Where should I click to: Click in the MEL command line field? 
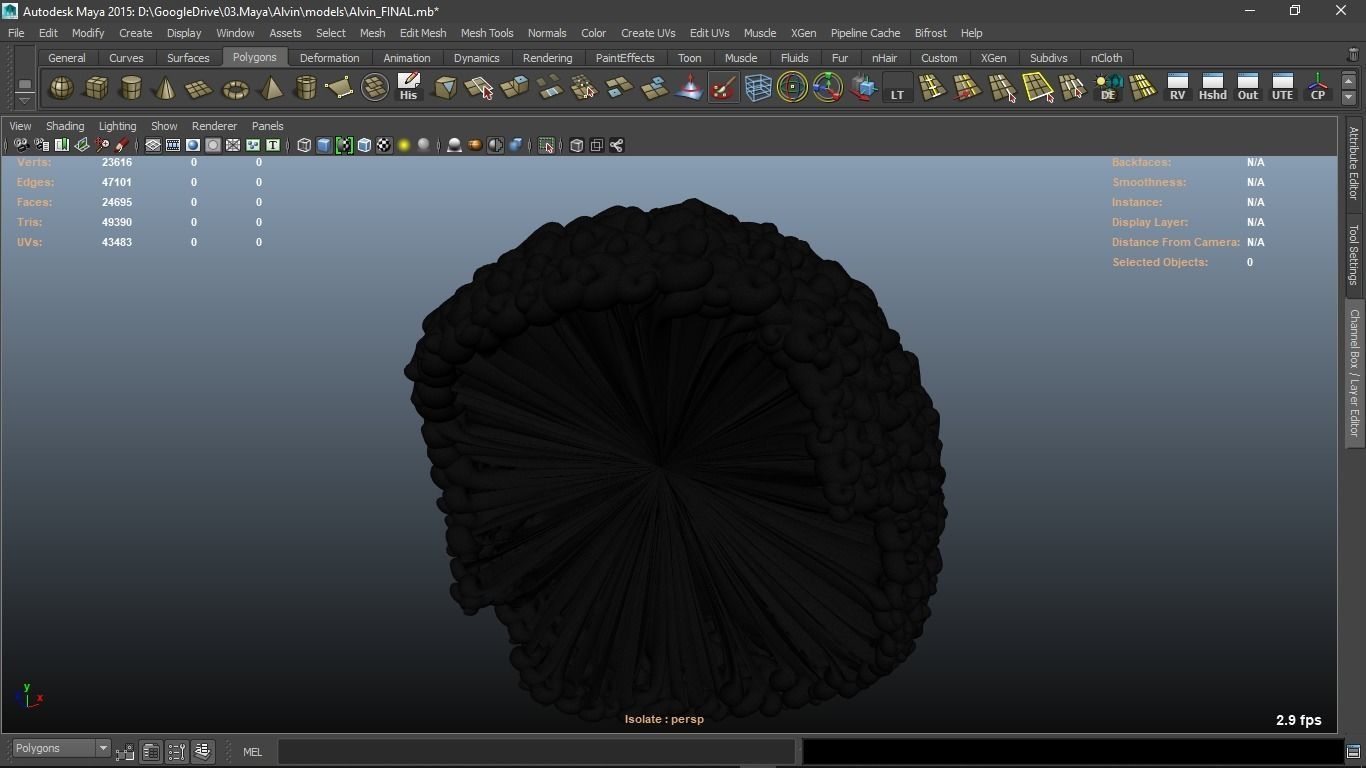click(536, 751)
